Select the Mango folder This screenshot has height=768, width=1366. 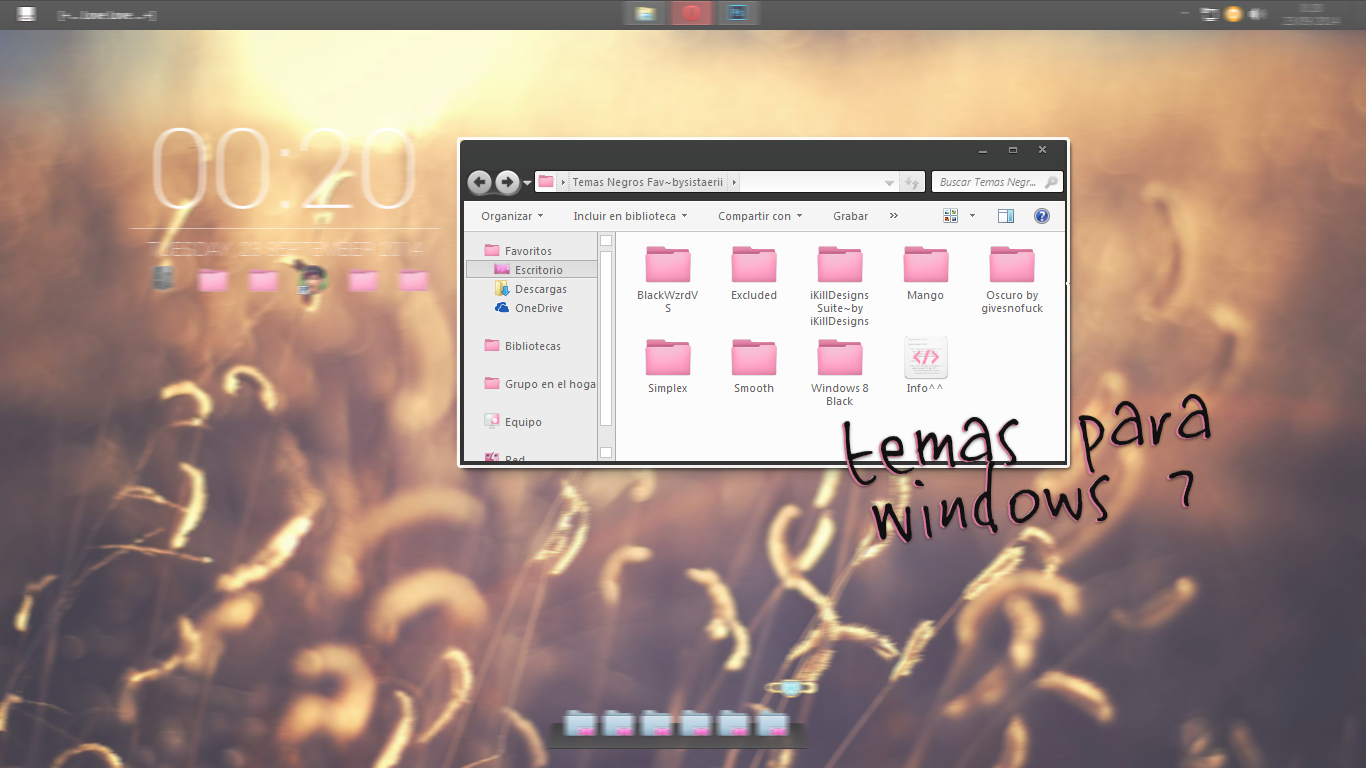click(926, 273)
